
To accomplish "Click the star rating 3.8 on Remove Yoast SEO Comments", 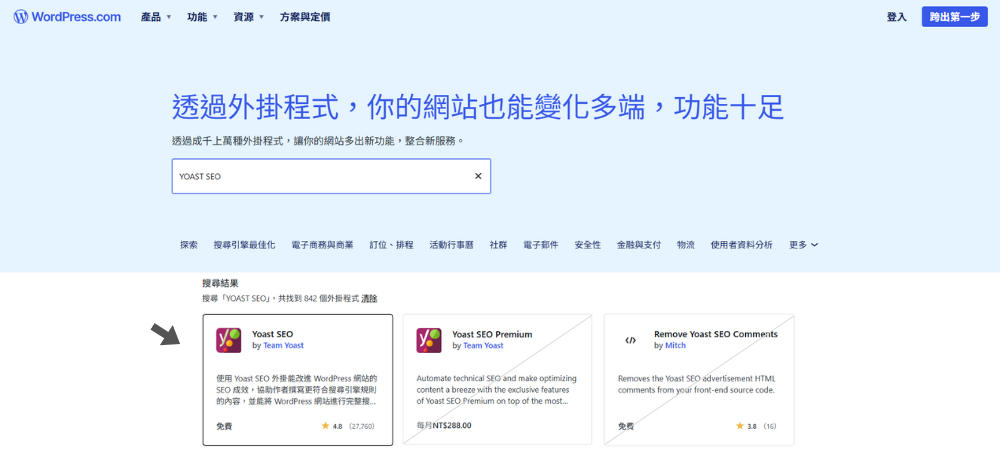I will [x=746, y=426].
